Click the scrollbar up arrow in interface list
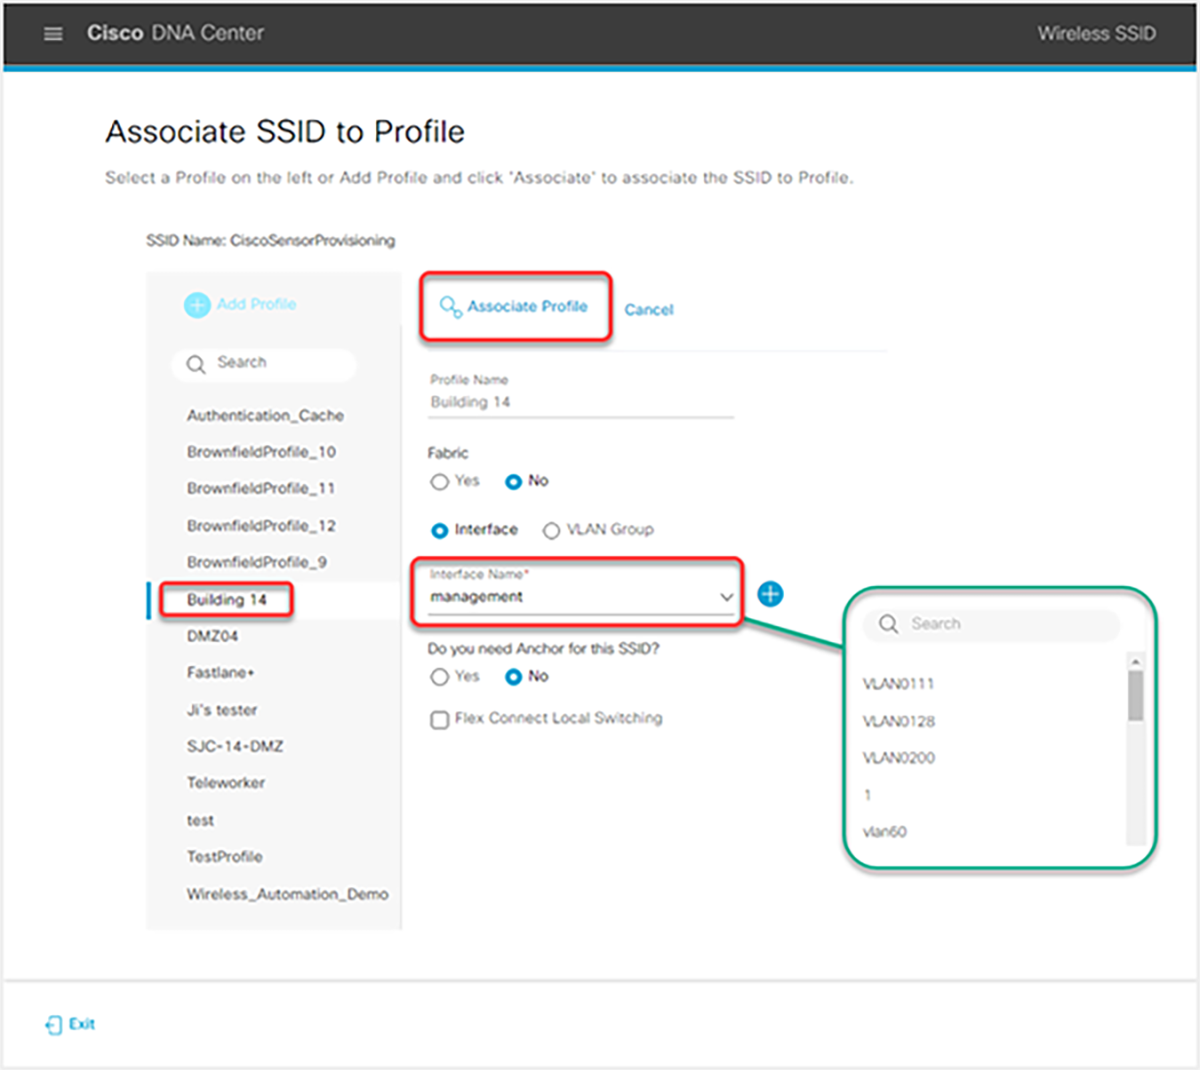 tap(1135, 661)
